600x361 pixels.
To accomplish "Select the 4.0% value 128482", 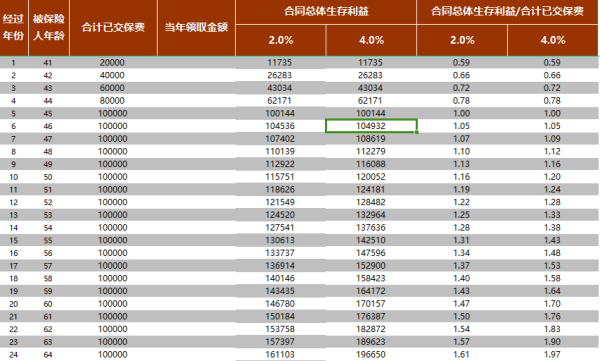I will pos(371,202).
